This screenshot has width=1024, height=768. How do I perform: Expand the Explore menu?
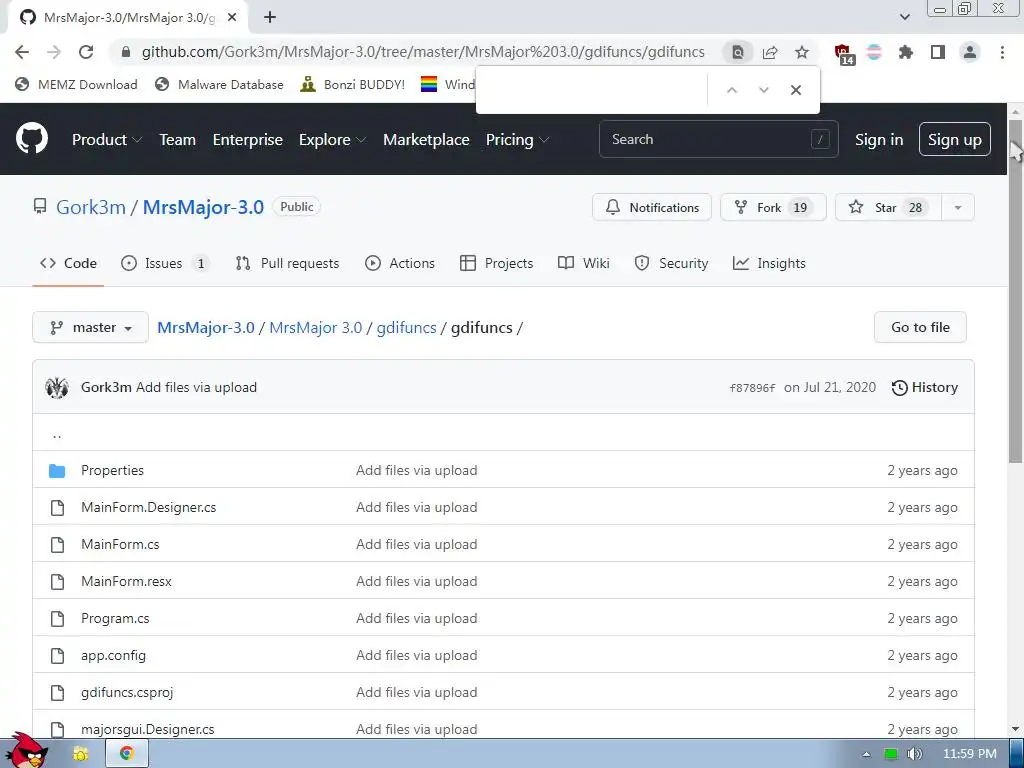[332, 140]
